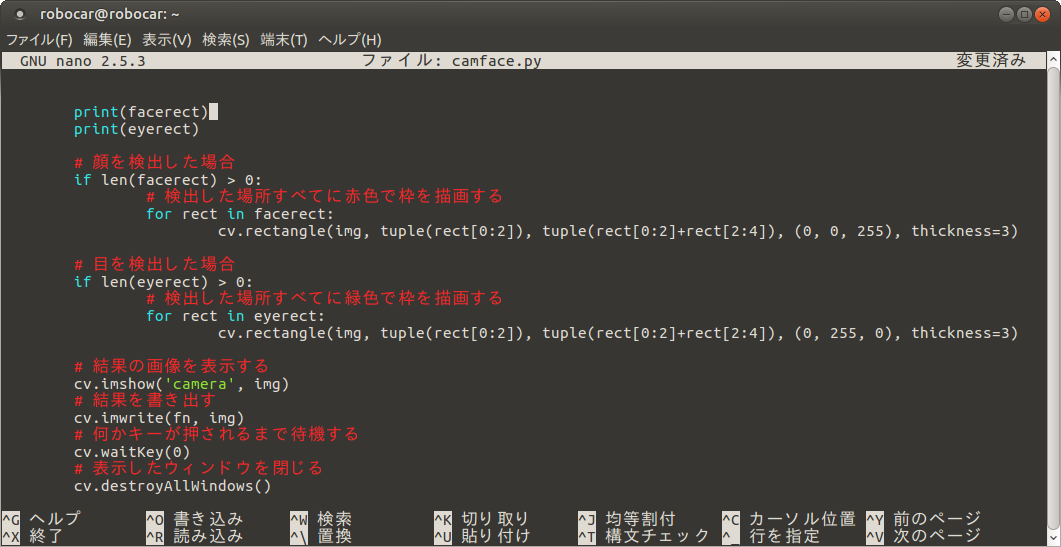Click the ^C カーソル位置 shortcut
The height and width of the screenshot is (547, 1061).
point(789,519)
